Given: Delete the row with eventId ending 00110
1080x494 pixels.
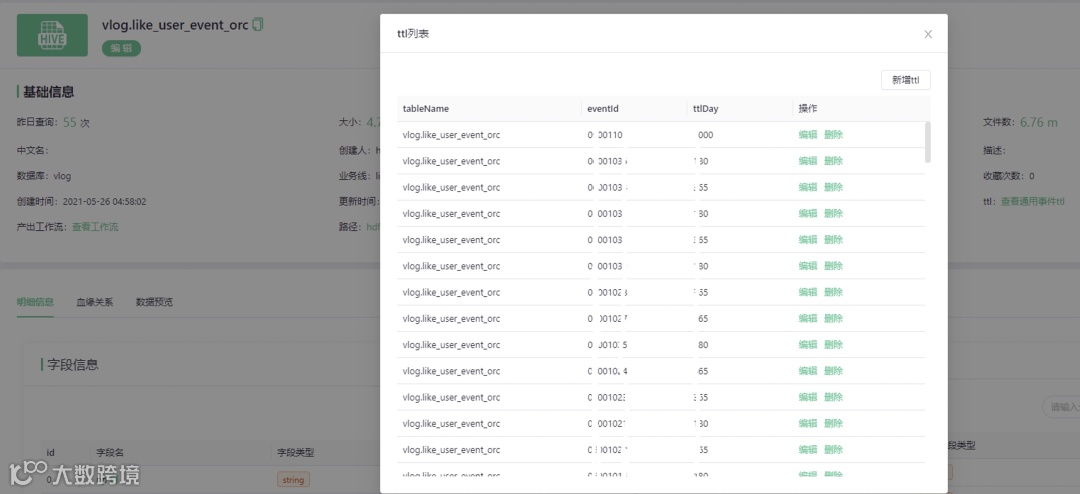Looking at the screenshot, I should (833, 135).
